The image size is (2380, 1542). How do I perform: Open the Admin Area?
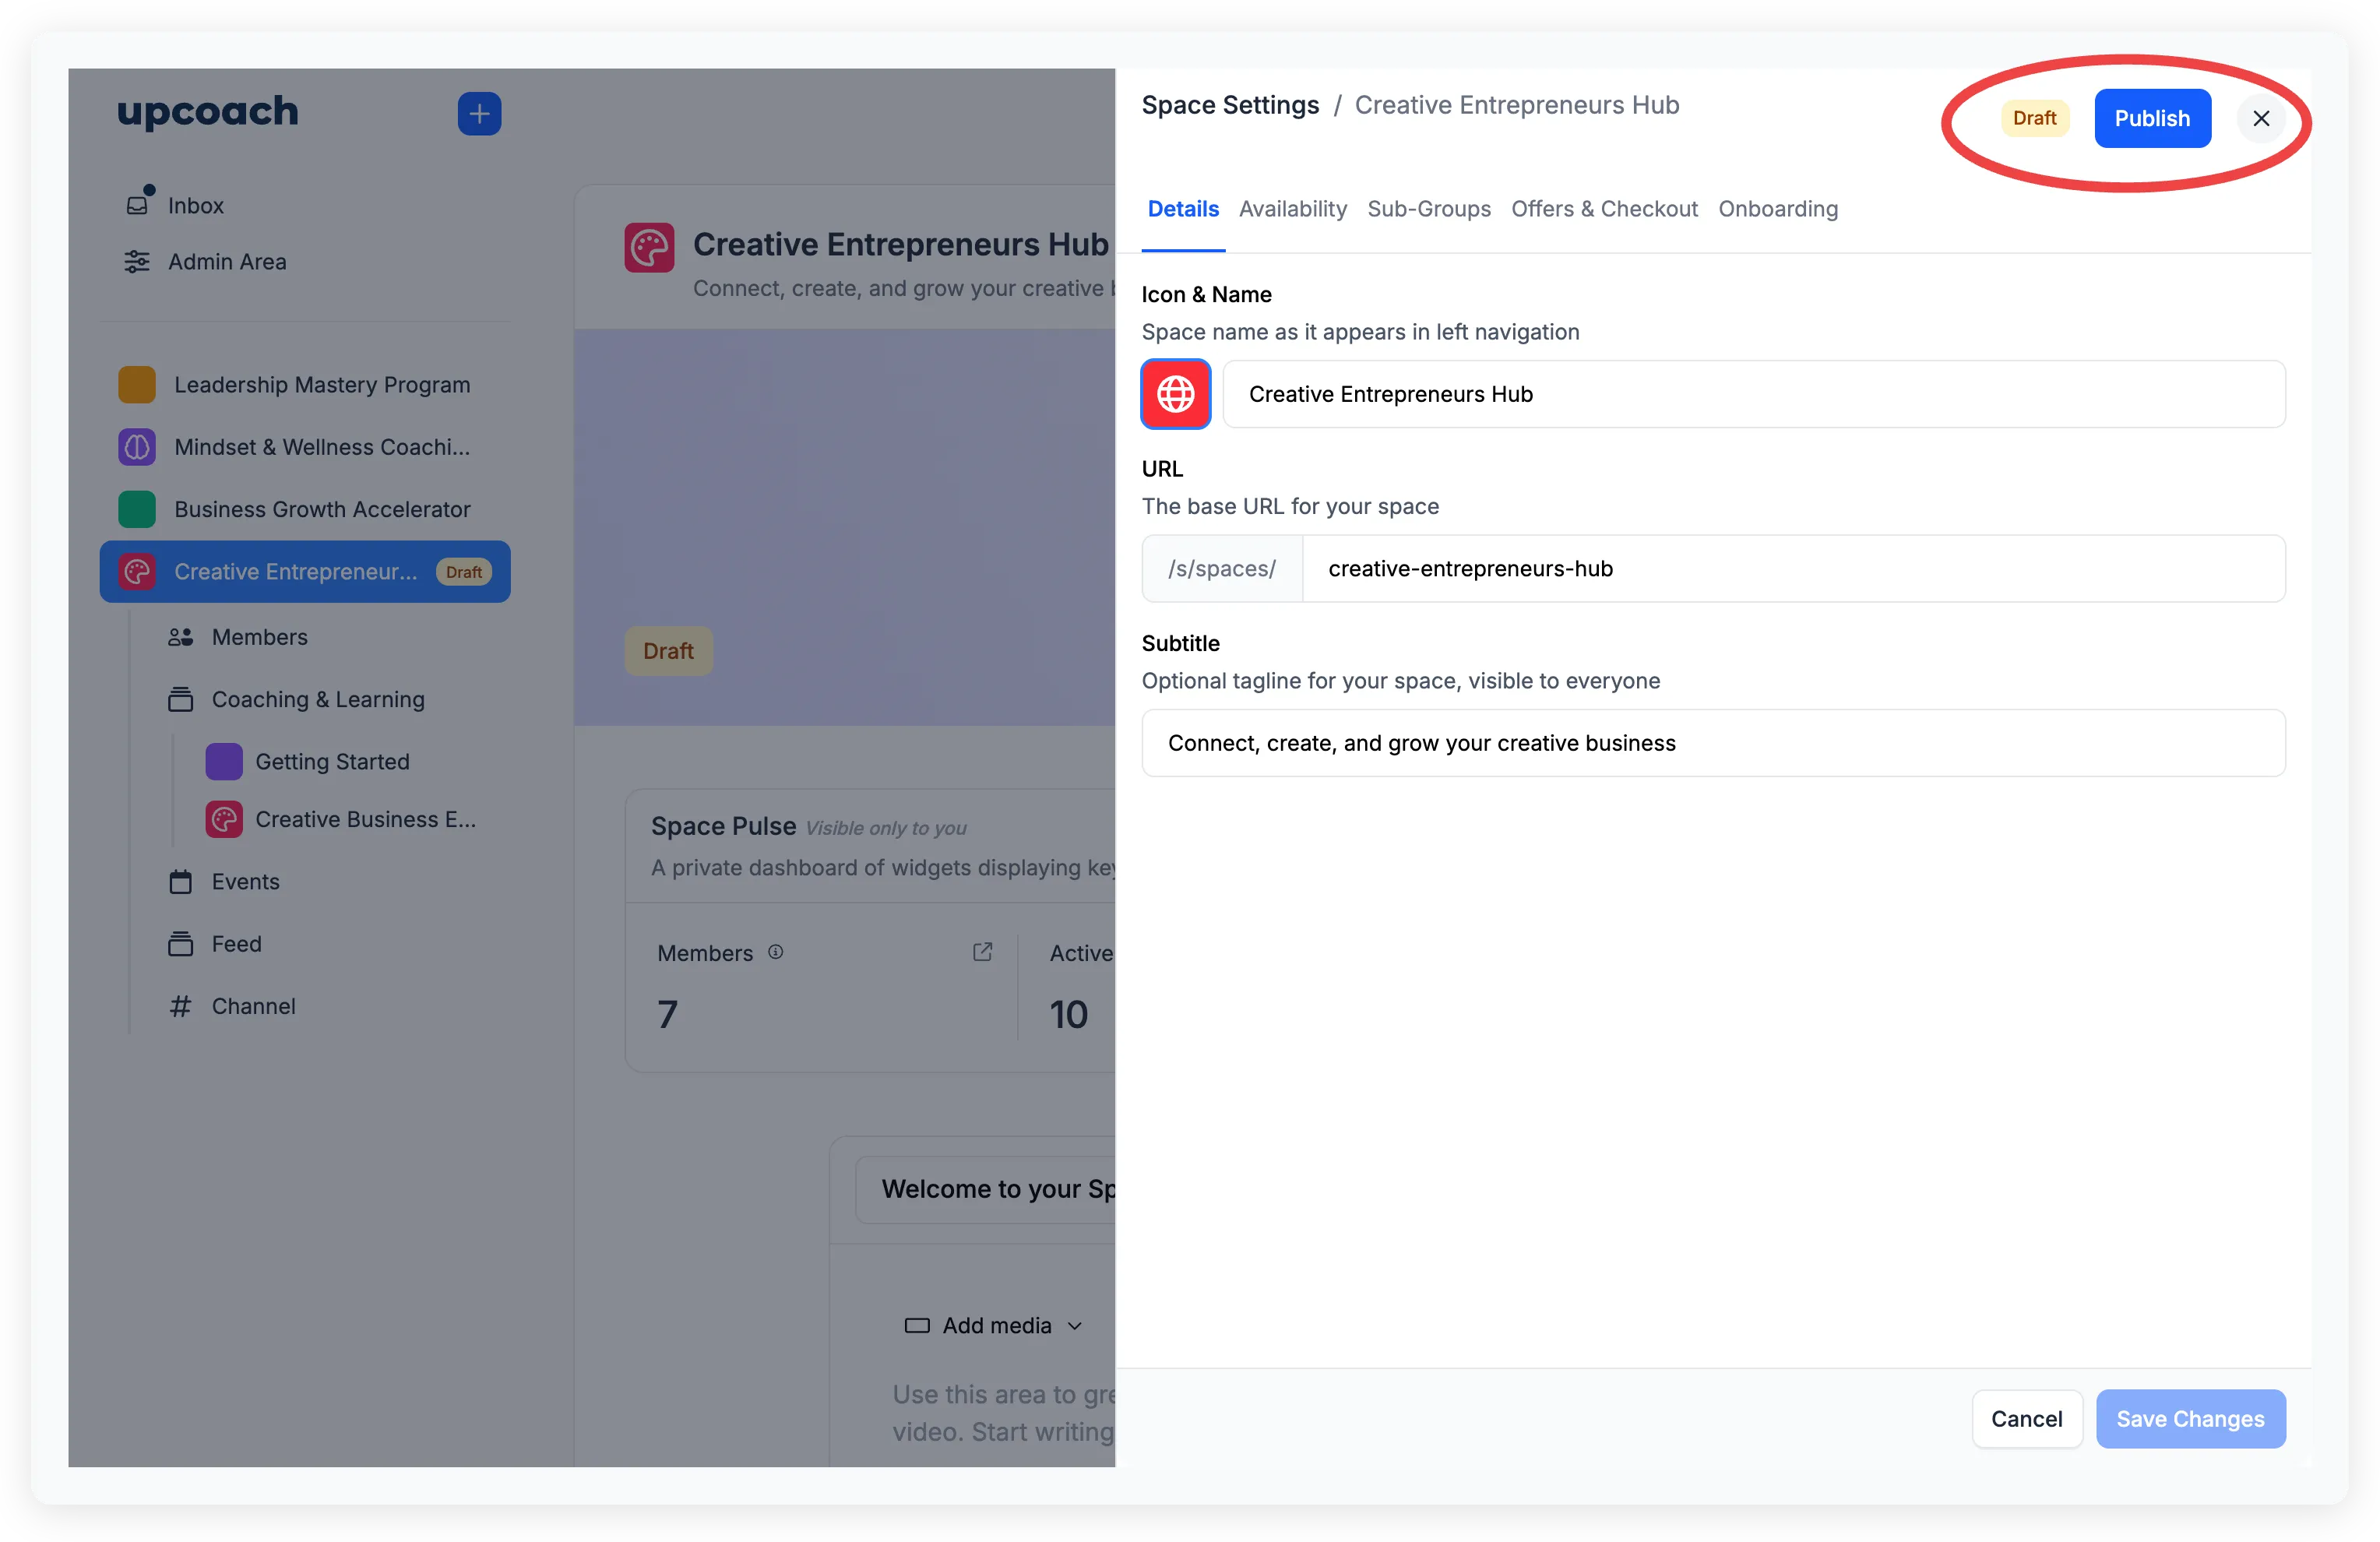coord(228,261)
